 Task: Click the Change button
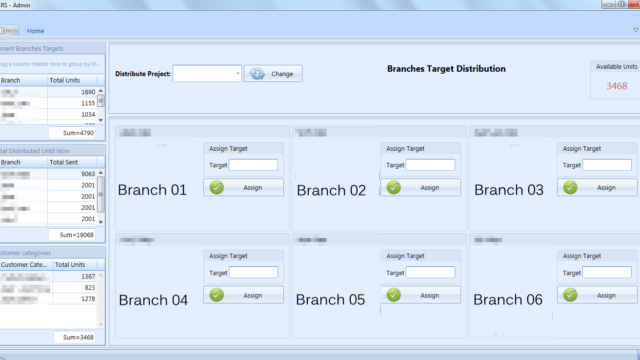click(x=273, y=74)
